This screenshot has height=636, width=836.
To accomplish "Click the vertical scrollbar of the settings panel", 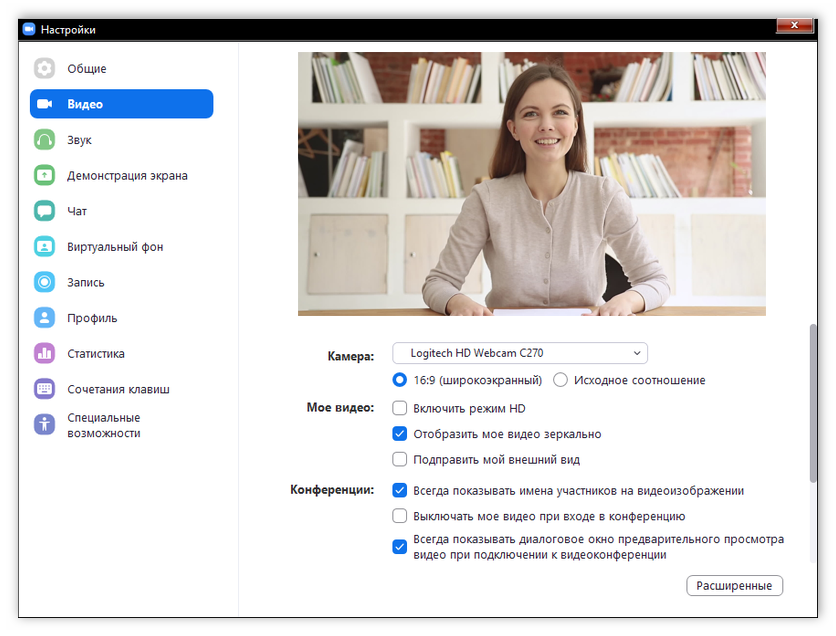I will tap(812, 400).
